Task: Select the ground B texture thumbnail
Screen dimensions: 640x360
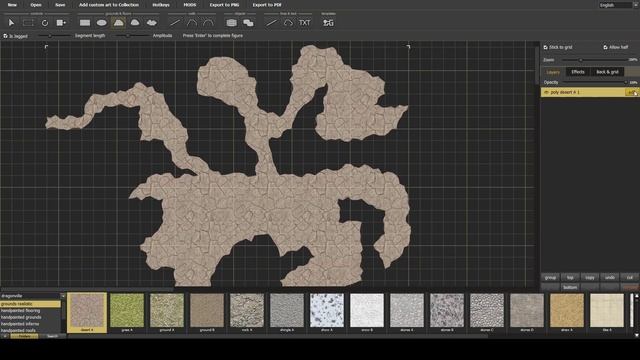Action: [x=207, y=311]
